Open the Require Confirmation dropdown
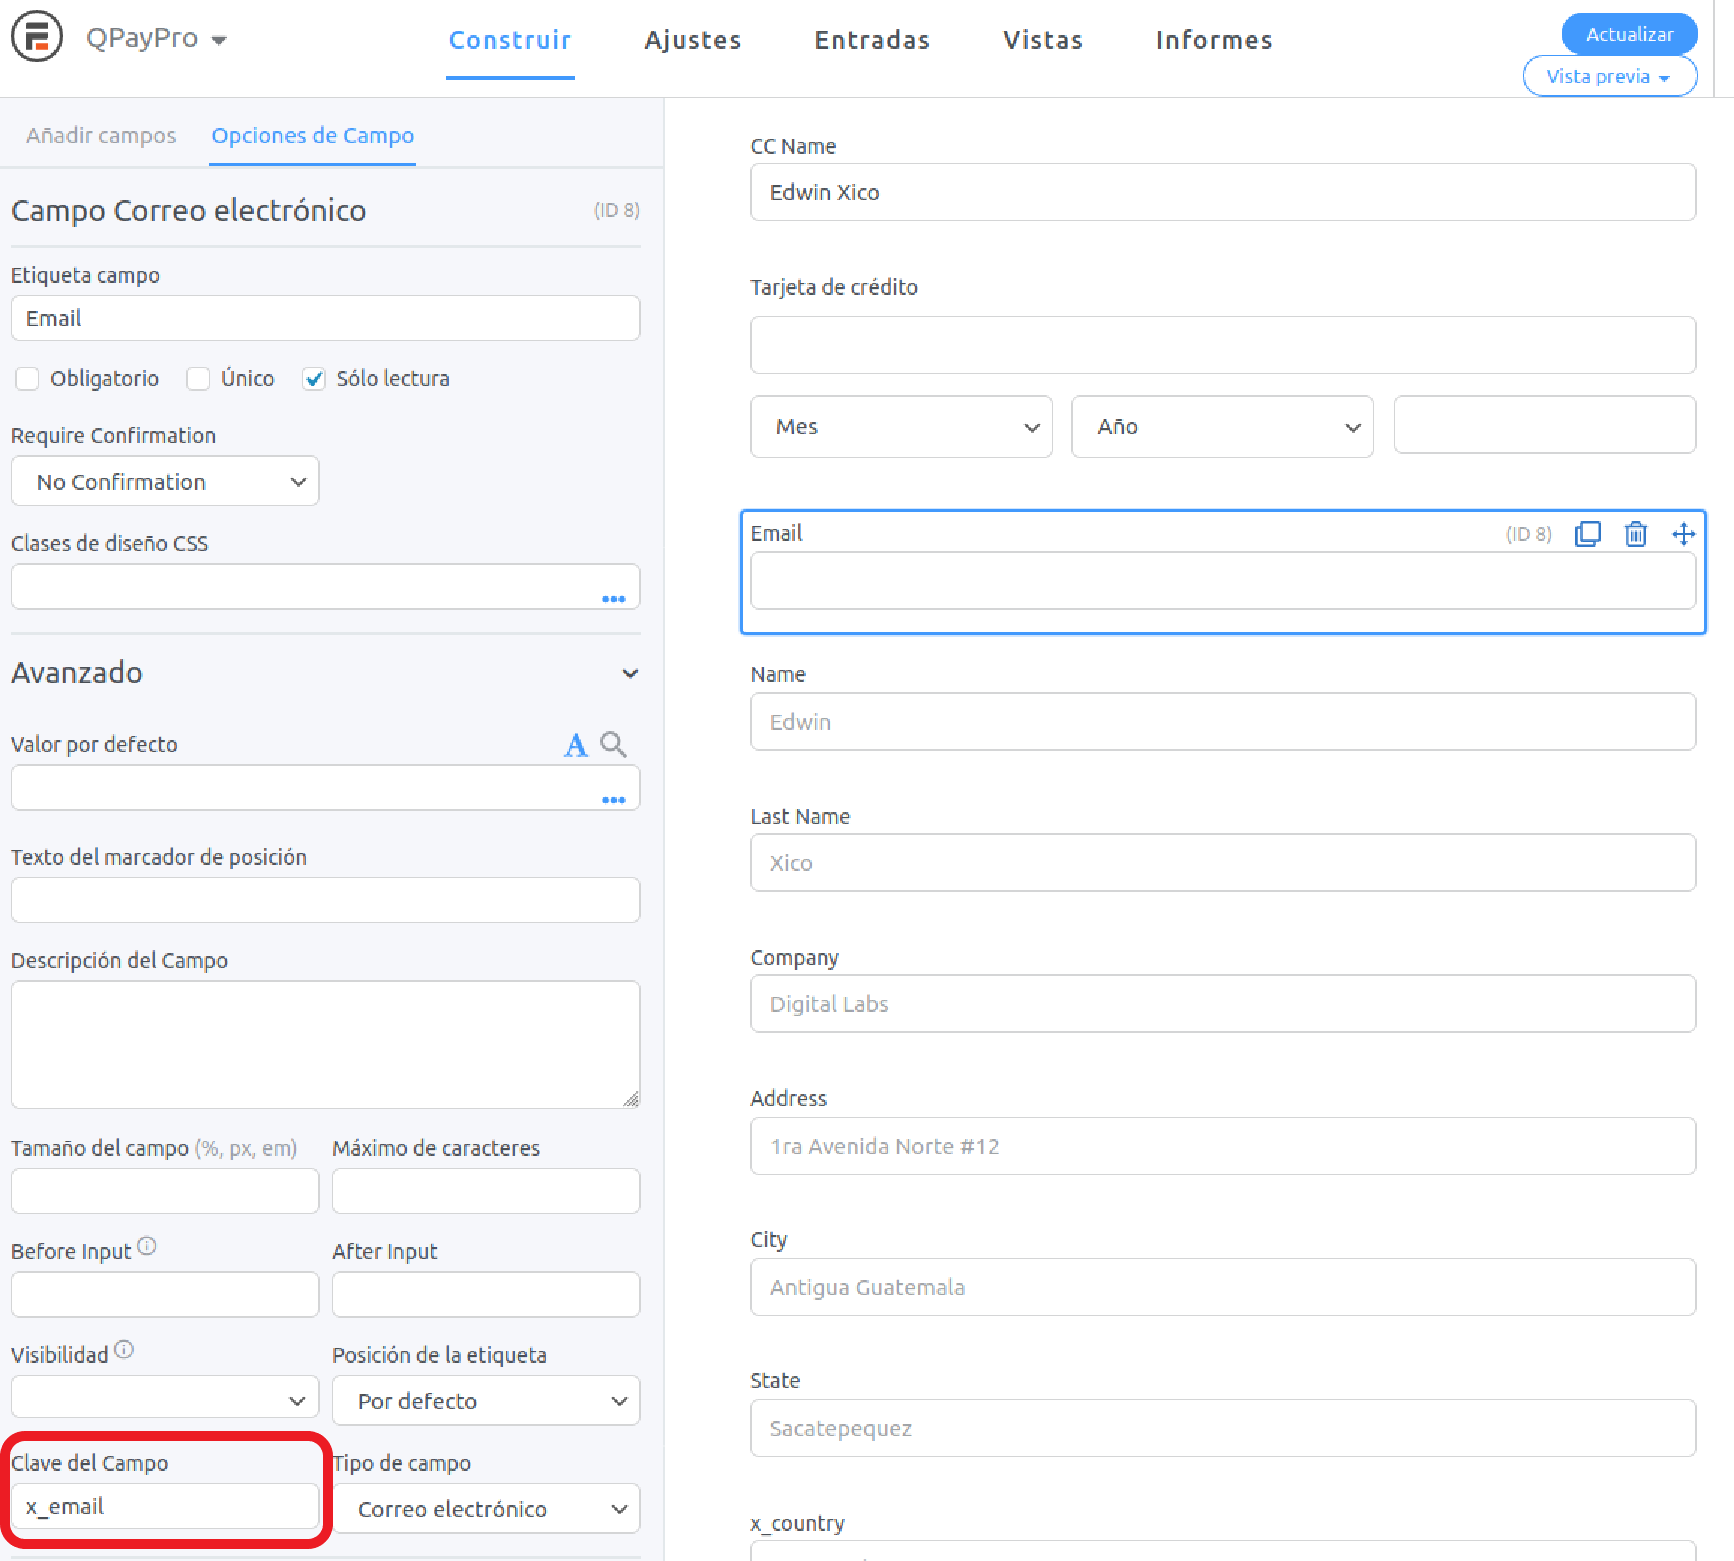1734x1561 pixels. [165, 482]
